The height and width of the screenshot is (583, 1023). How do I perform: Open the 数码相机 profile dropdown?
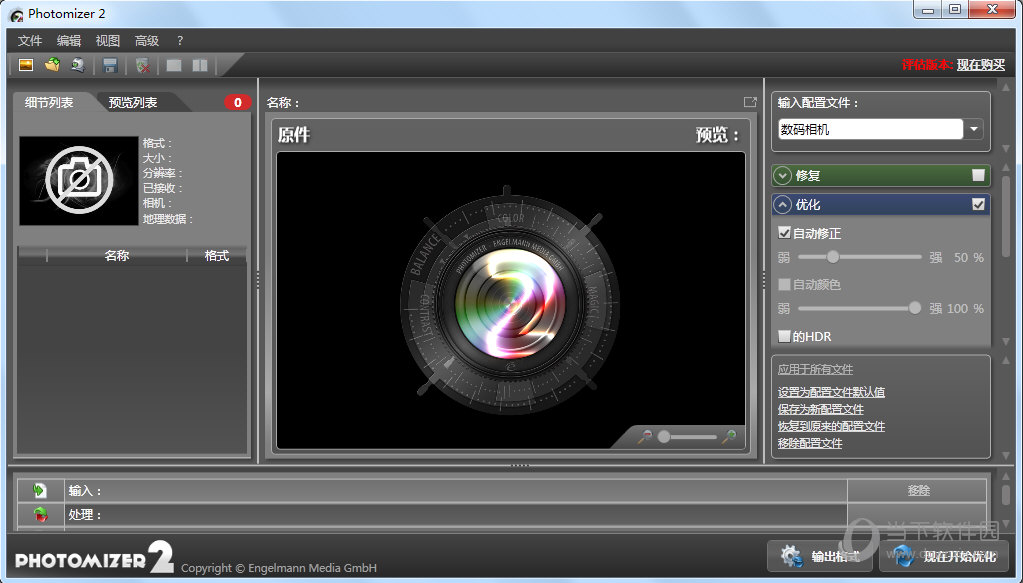(x=974, y=129)
